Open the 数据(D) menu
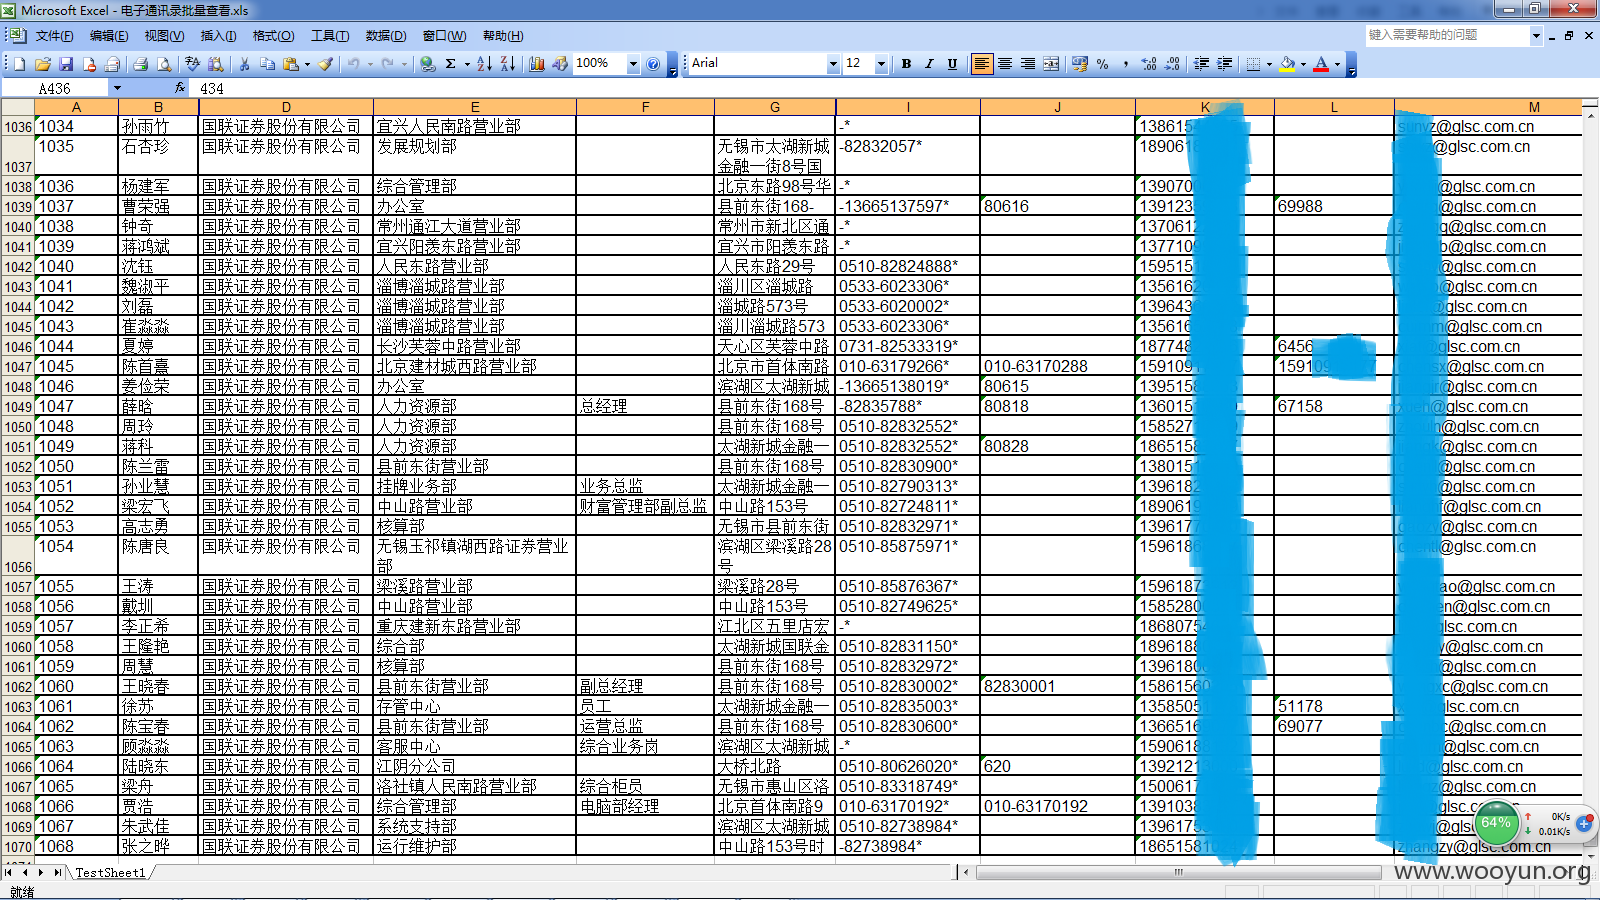The image size is (1600, 900). pos(386,36)
